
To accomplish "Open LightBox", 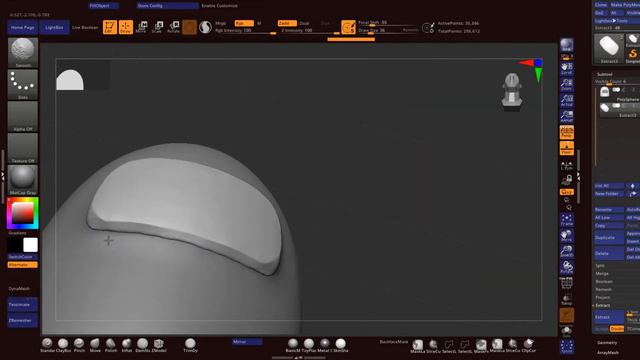I will coord(54,27).
